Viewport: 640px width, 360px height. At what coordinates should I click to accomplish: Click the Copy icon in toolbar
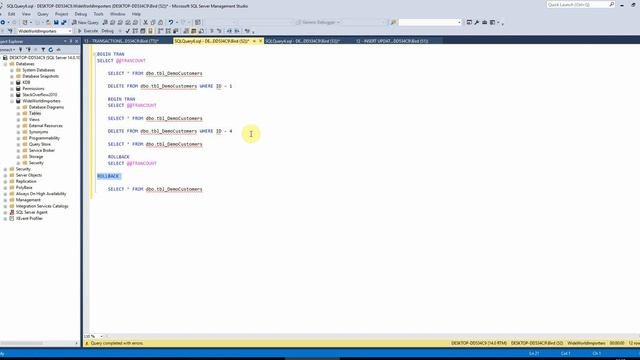coord(153,22)
